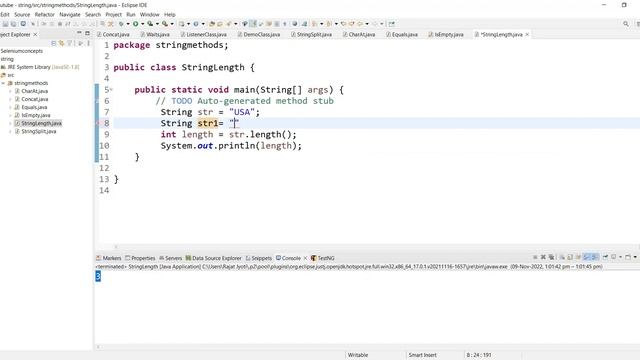Open the Search menu

(93, 14)
